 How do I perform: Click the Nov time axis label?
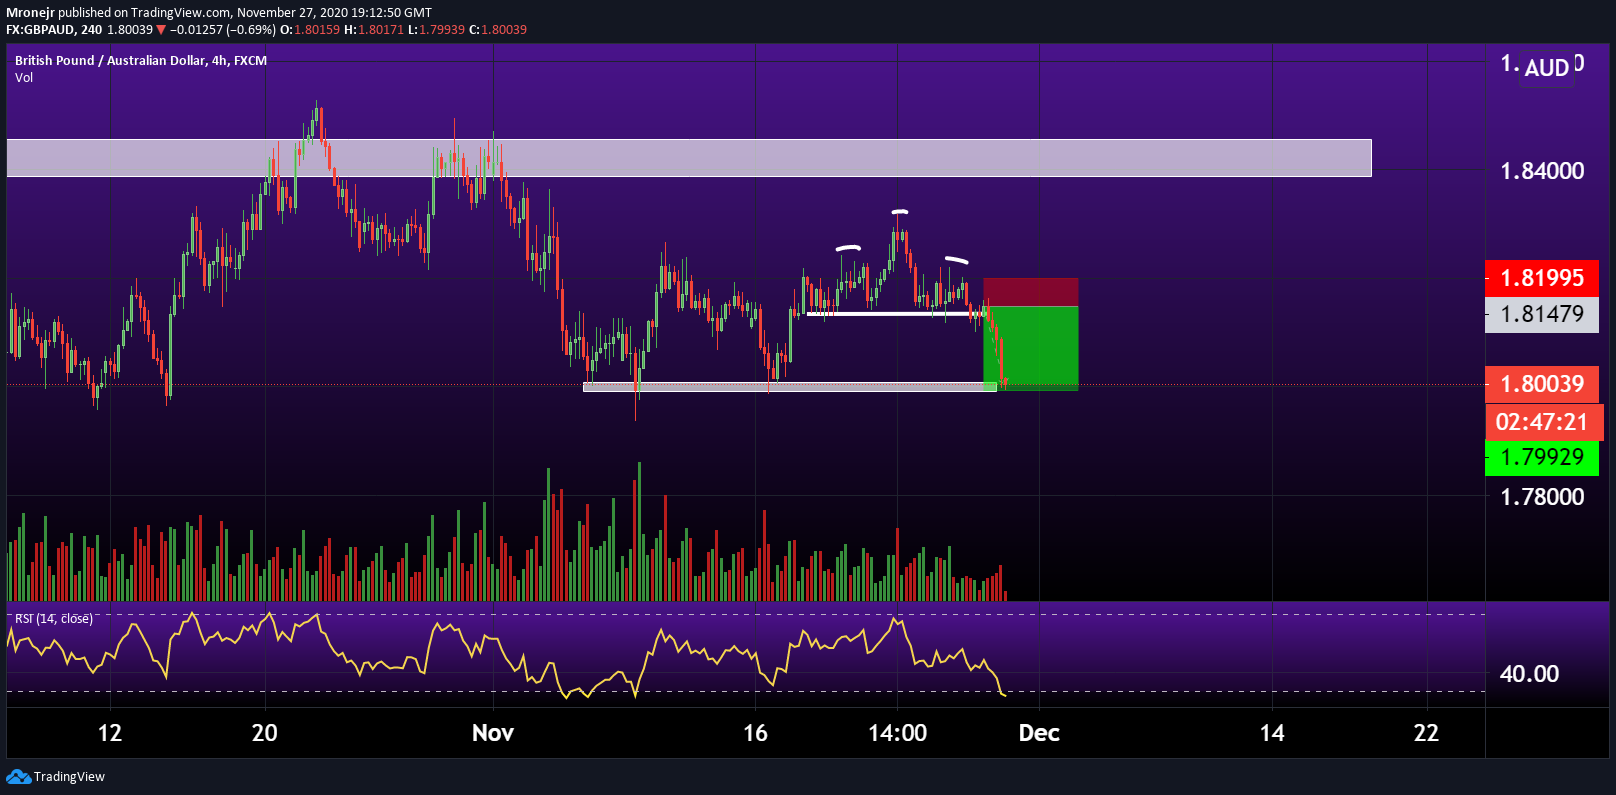coord(493,733)
